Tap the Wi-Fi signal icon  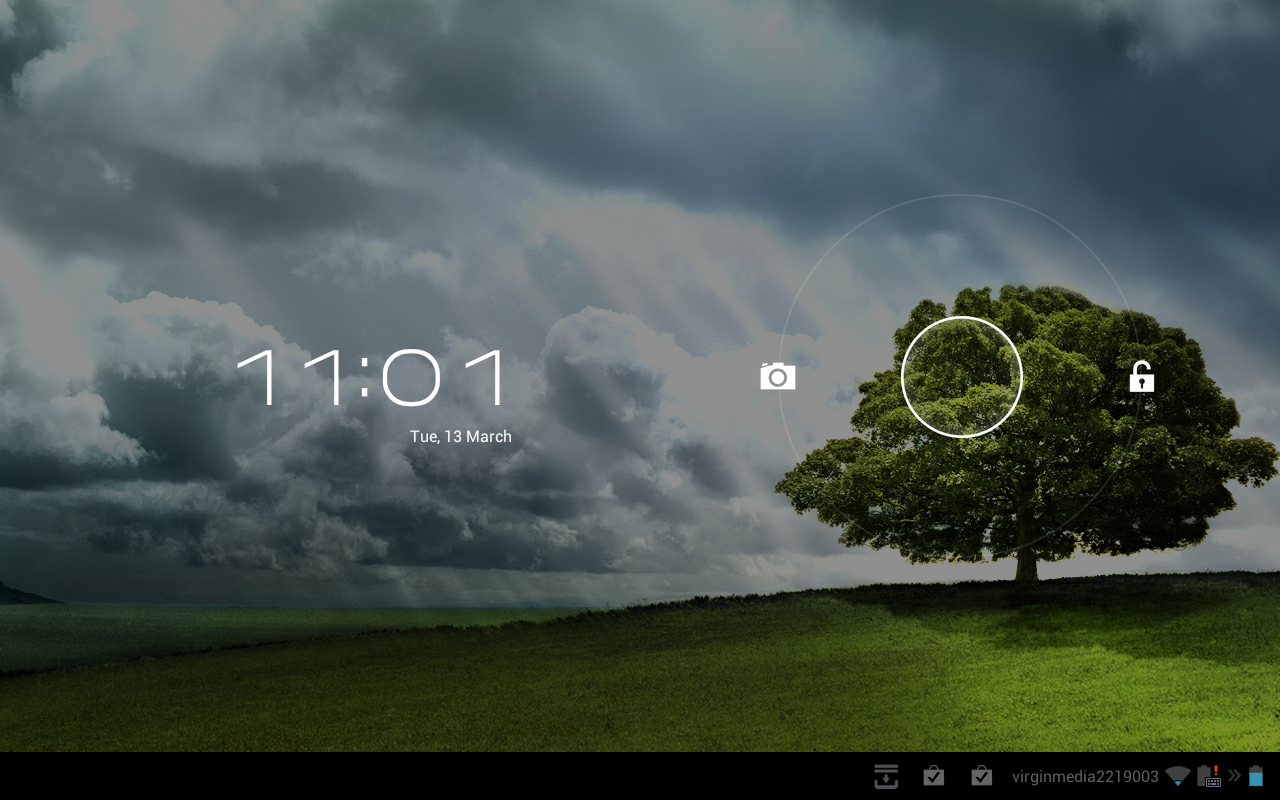[1178, 777]
